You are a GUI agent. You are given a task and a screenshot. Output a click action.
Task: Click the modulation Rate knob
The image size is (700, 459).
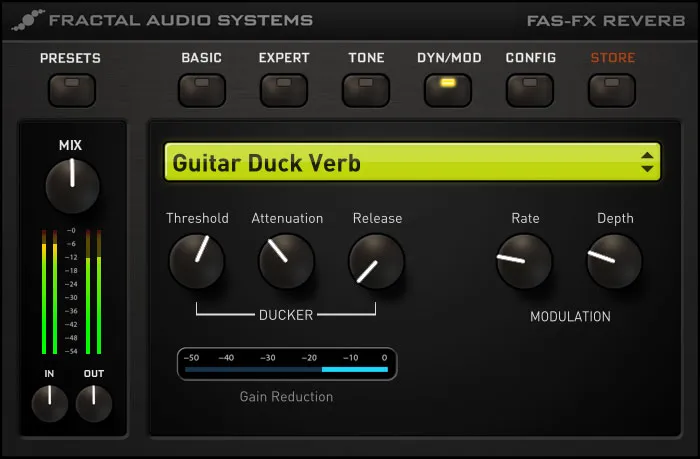pyautogui.click(x=524, y=261)
